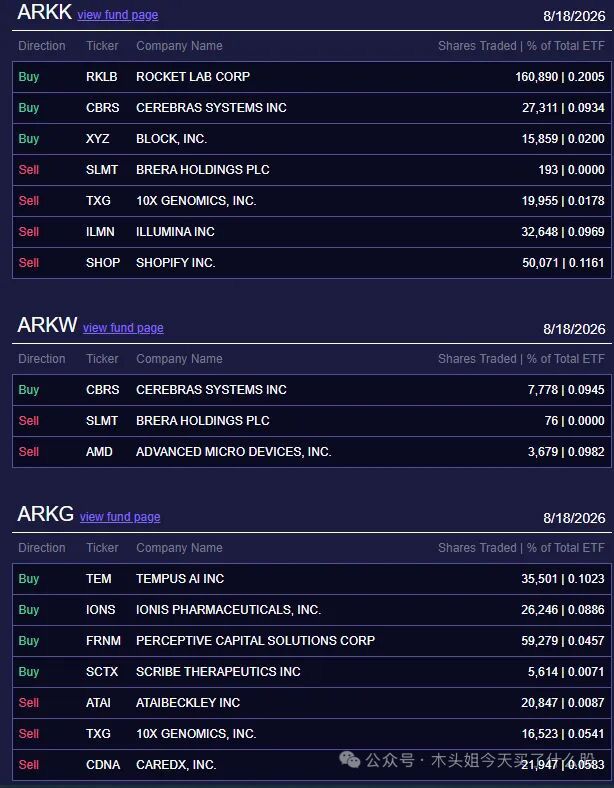614x788 pixels.
Task: Open ARKK view fund page link
Action: (x=118, y=15)
